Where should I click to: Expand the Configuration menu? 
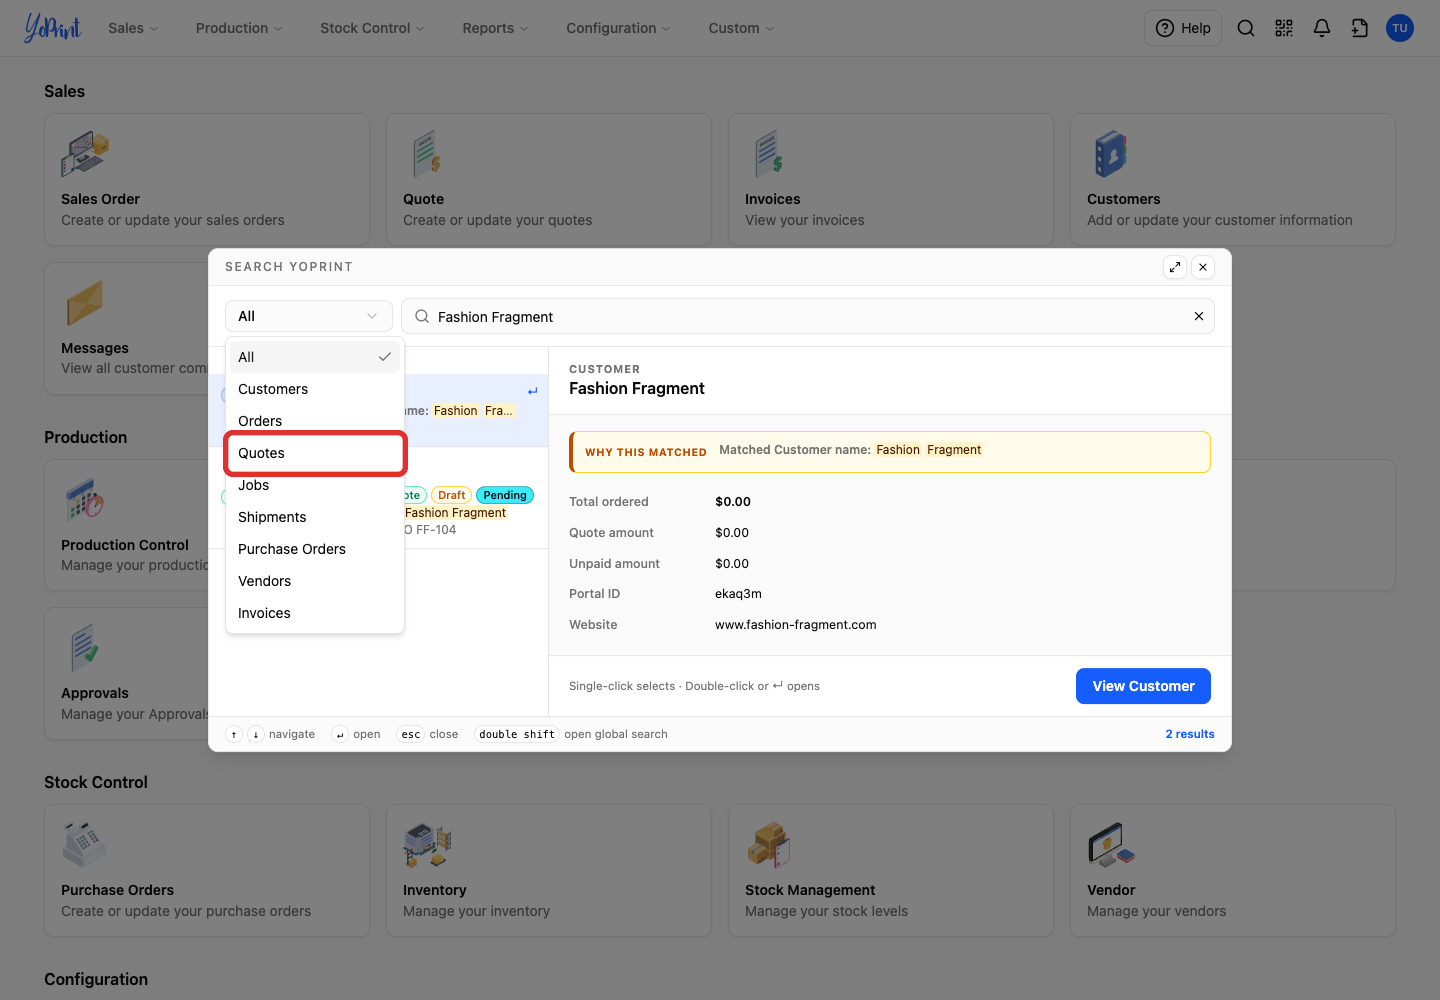tap(618, 28)
